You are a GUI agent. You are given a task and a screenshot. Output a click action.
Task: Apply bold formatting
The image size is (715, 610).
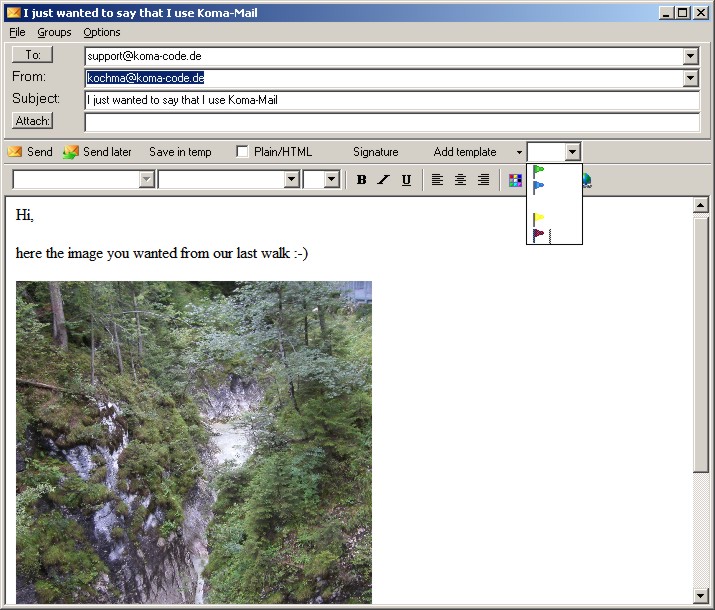coord(362,180)
